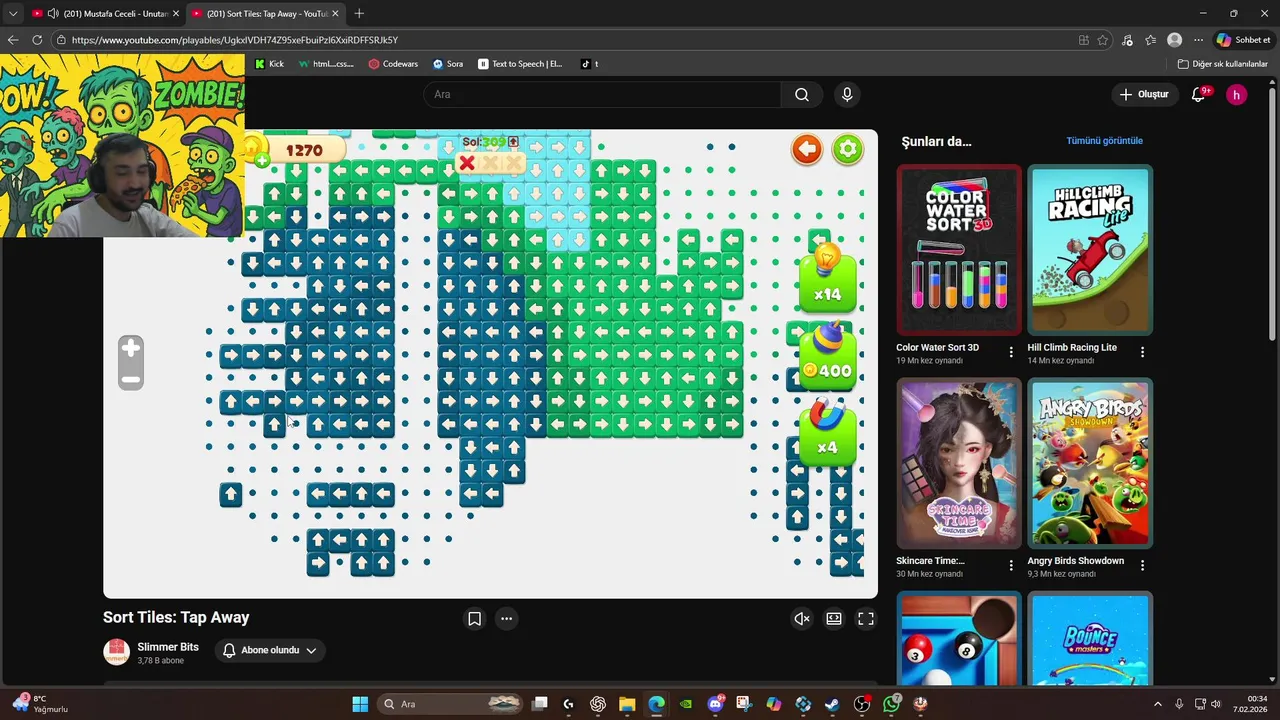Viewport: 1280px width, 720px height.
Task: Open the account avatar menu
Action: (x=1237, y=94)
